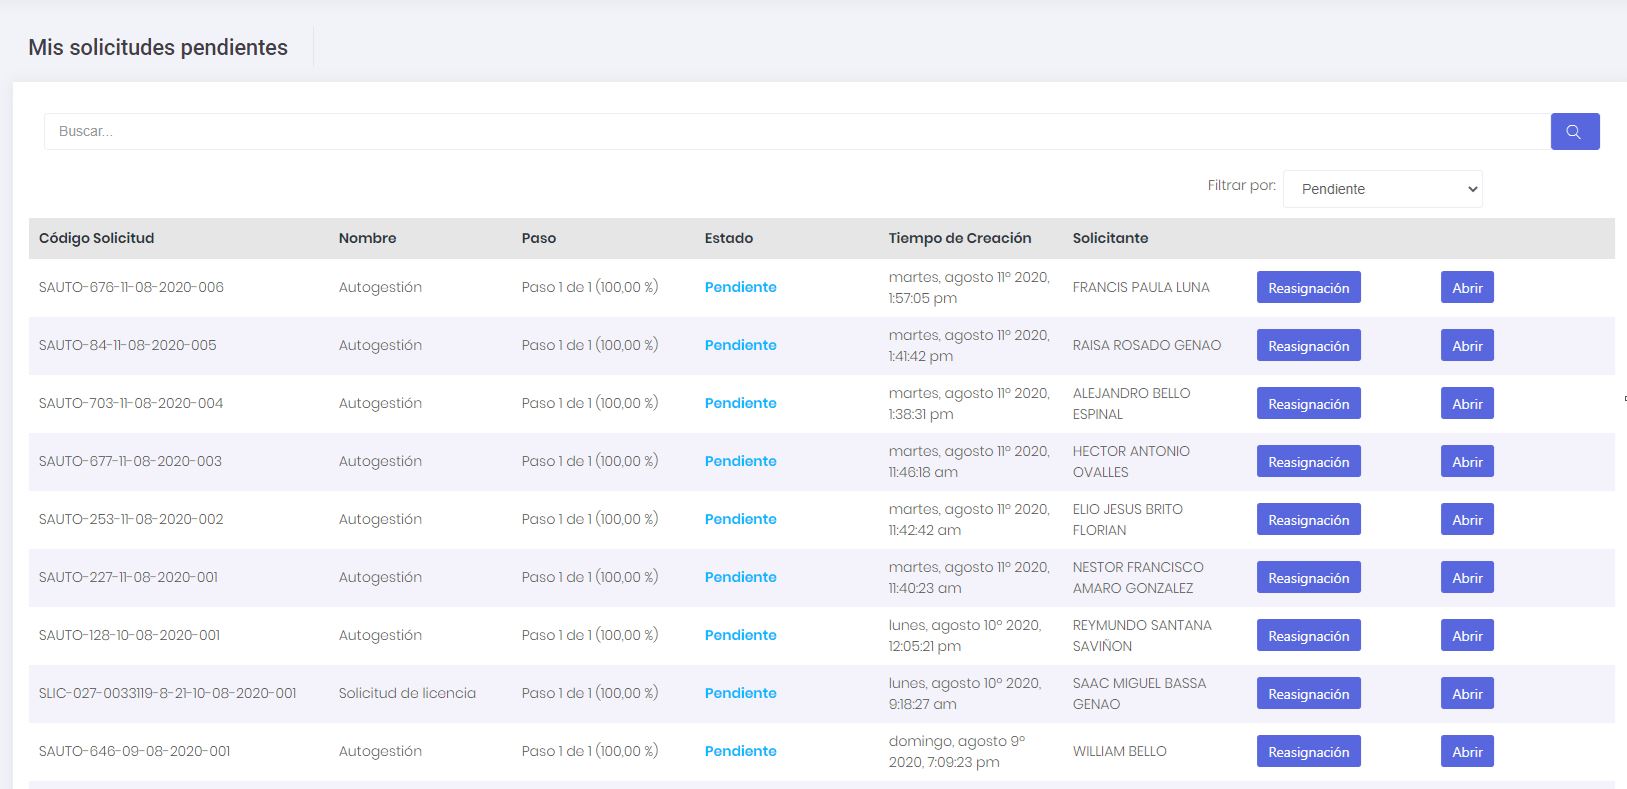Open ALEJANDRO BELLO ESPINAL's request
Screen dimensions: 1627x789
(1466, 404)
